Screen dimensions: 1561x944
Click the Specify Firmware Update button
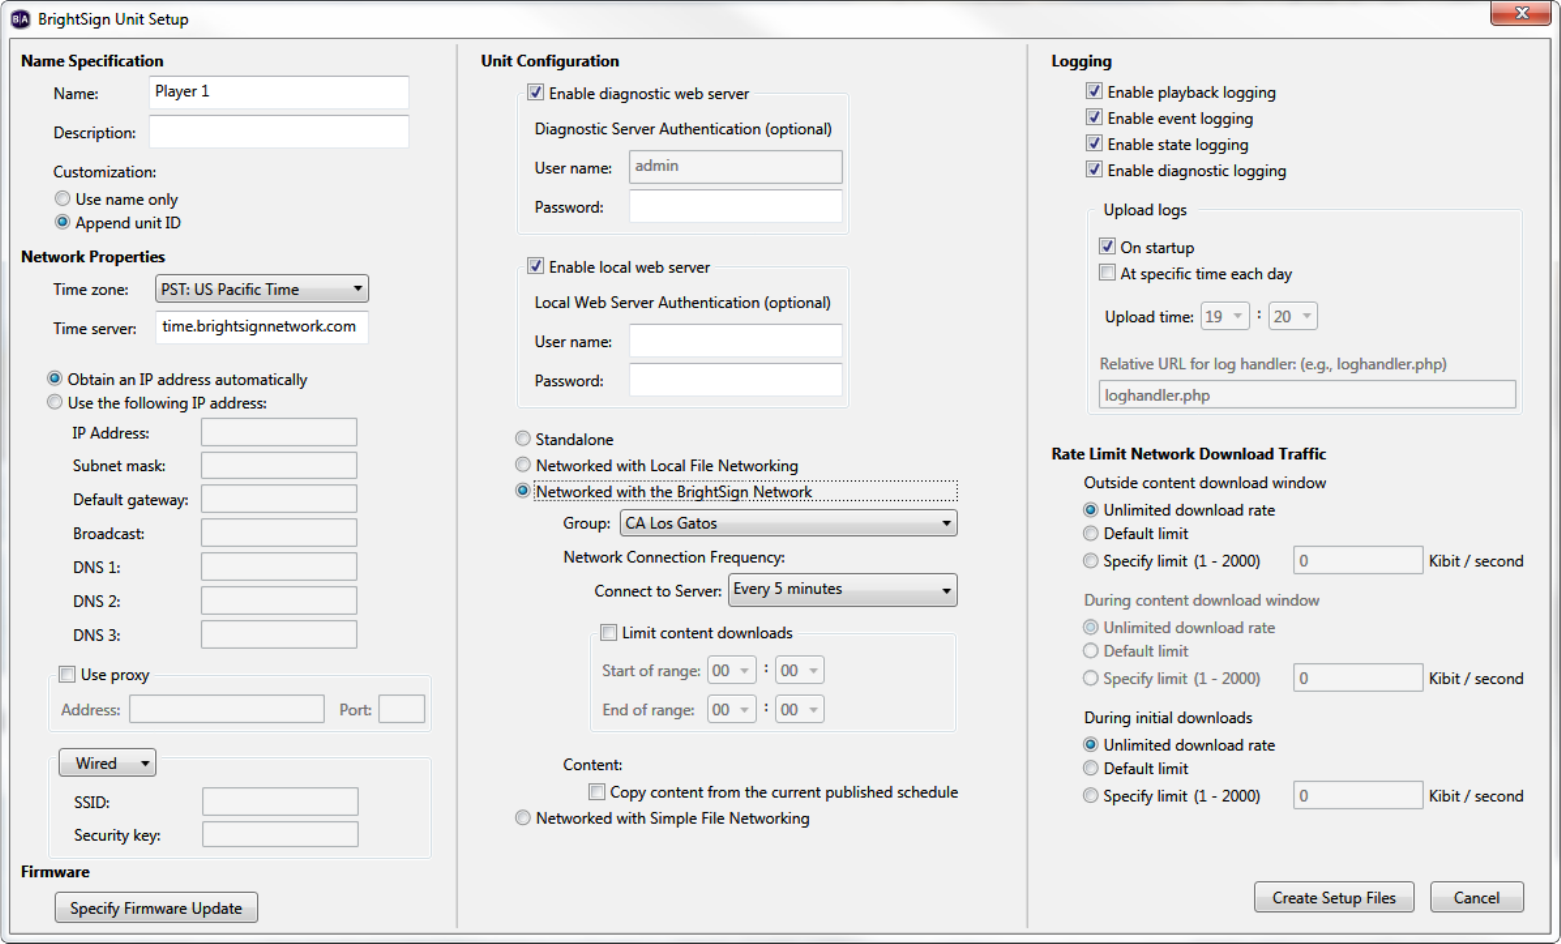pyautogui.click(x=156, y=908)
